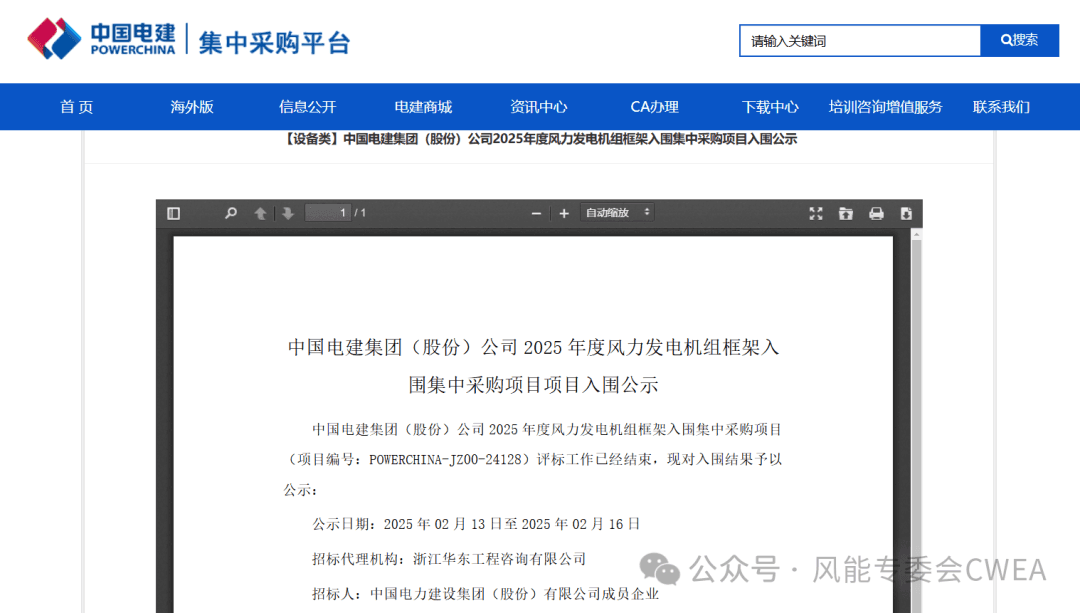Click the 联系我们 link
This screenshot has height=613, width=1080.
[1001, 107]
